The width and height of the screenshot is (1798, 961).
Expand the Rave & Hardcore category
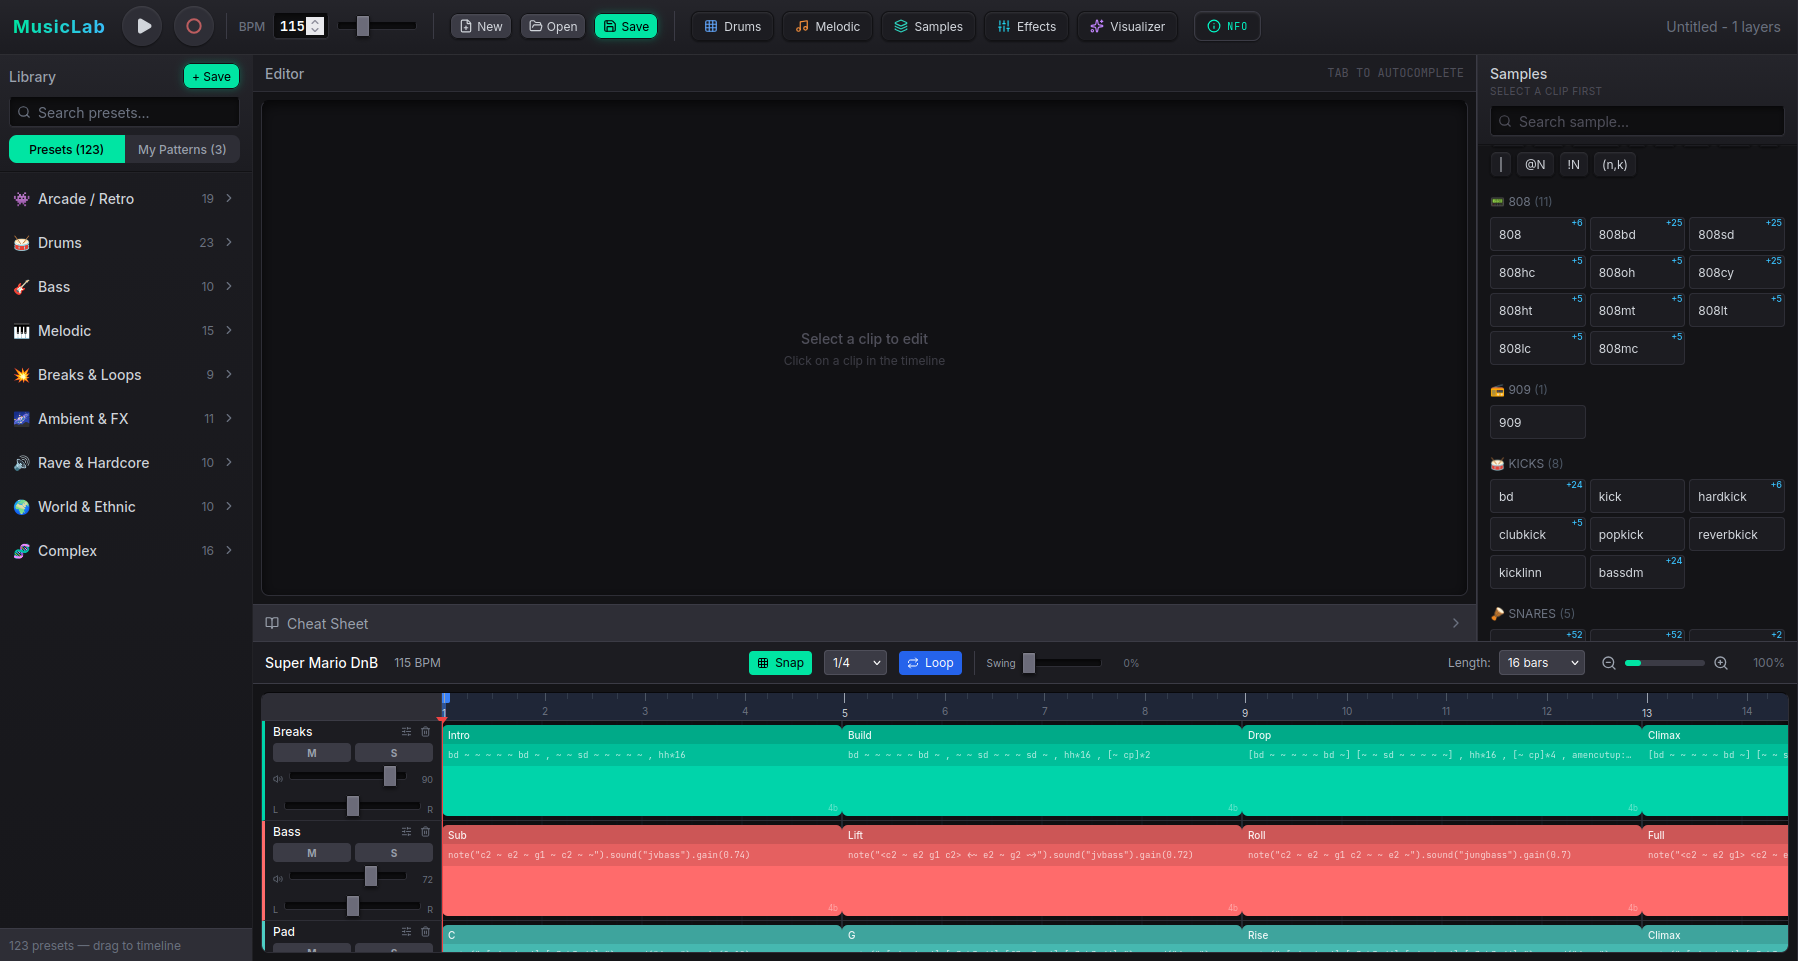[124, 463]
